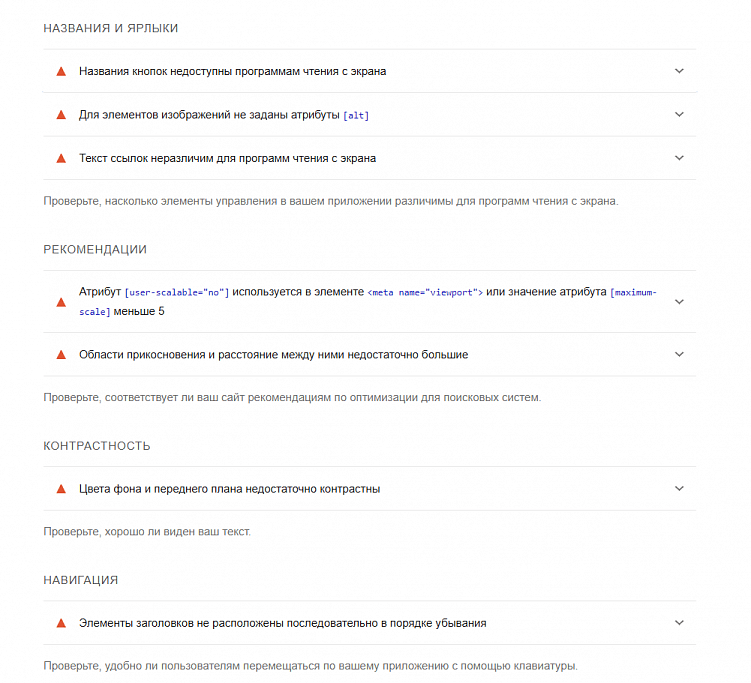
Task: Click audit title "Цвета фона и переднего плана"
Action: pyautogui.click(x=229, y=489)
